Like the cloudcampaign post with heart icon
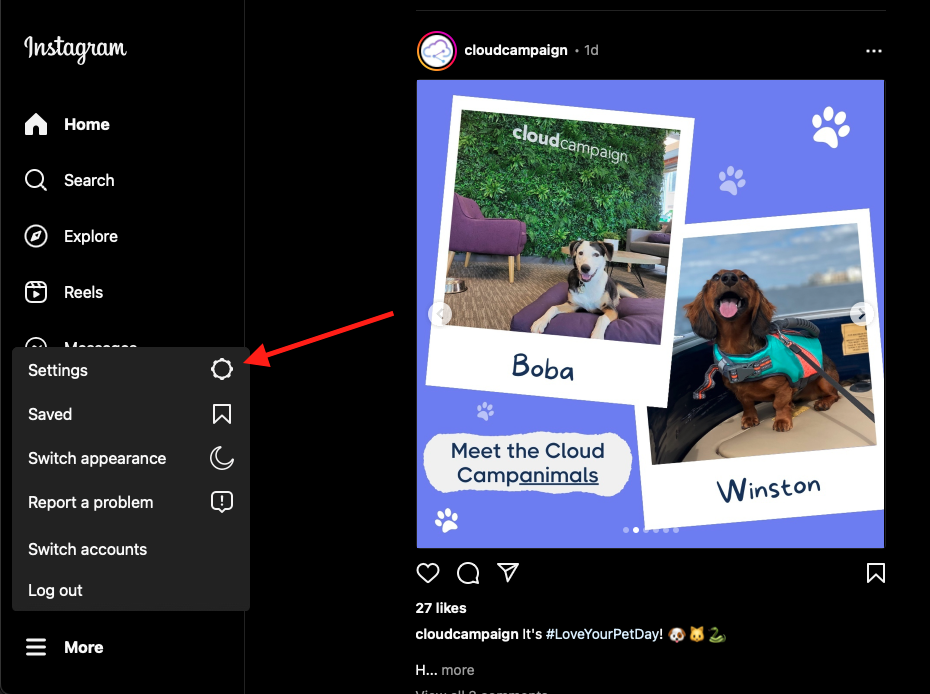Image resolution: width=930 pixels, height=694 pixels. [428, 572]
